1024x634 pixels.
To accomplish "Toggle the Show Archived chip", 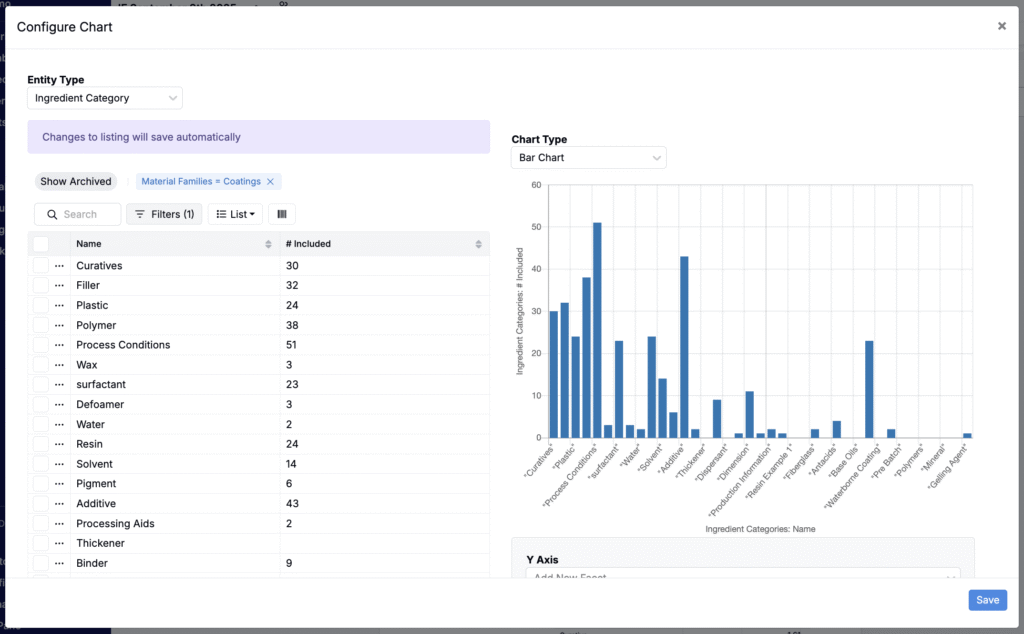I will (x=76, y=182).
